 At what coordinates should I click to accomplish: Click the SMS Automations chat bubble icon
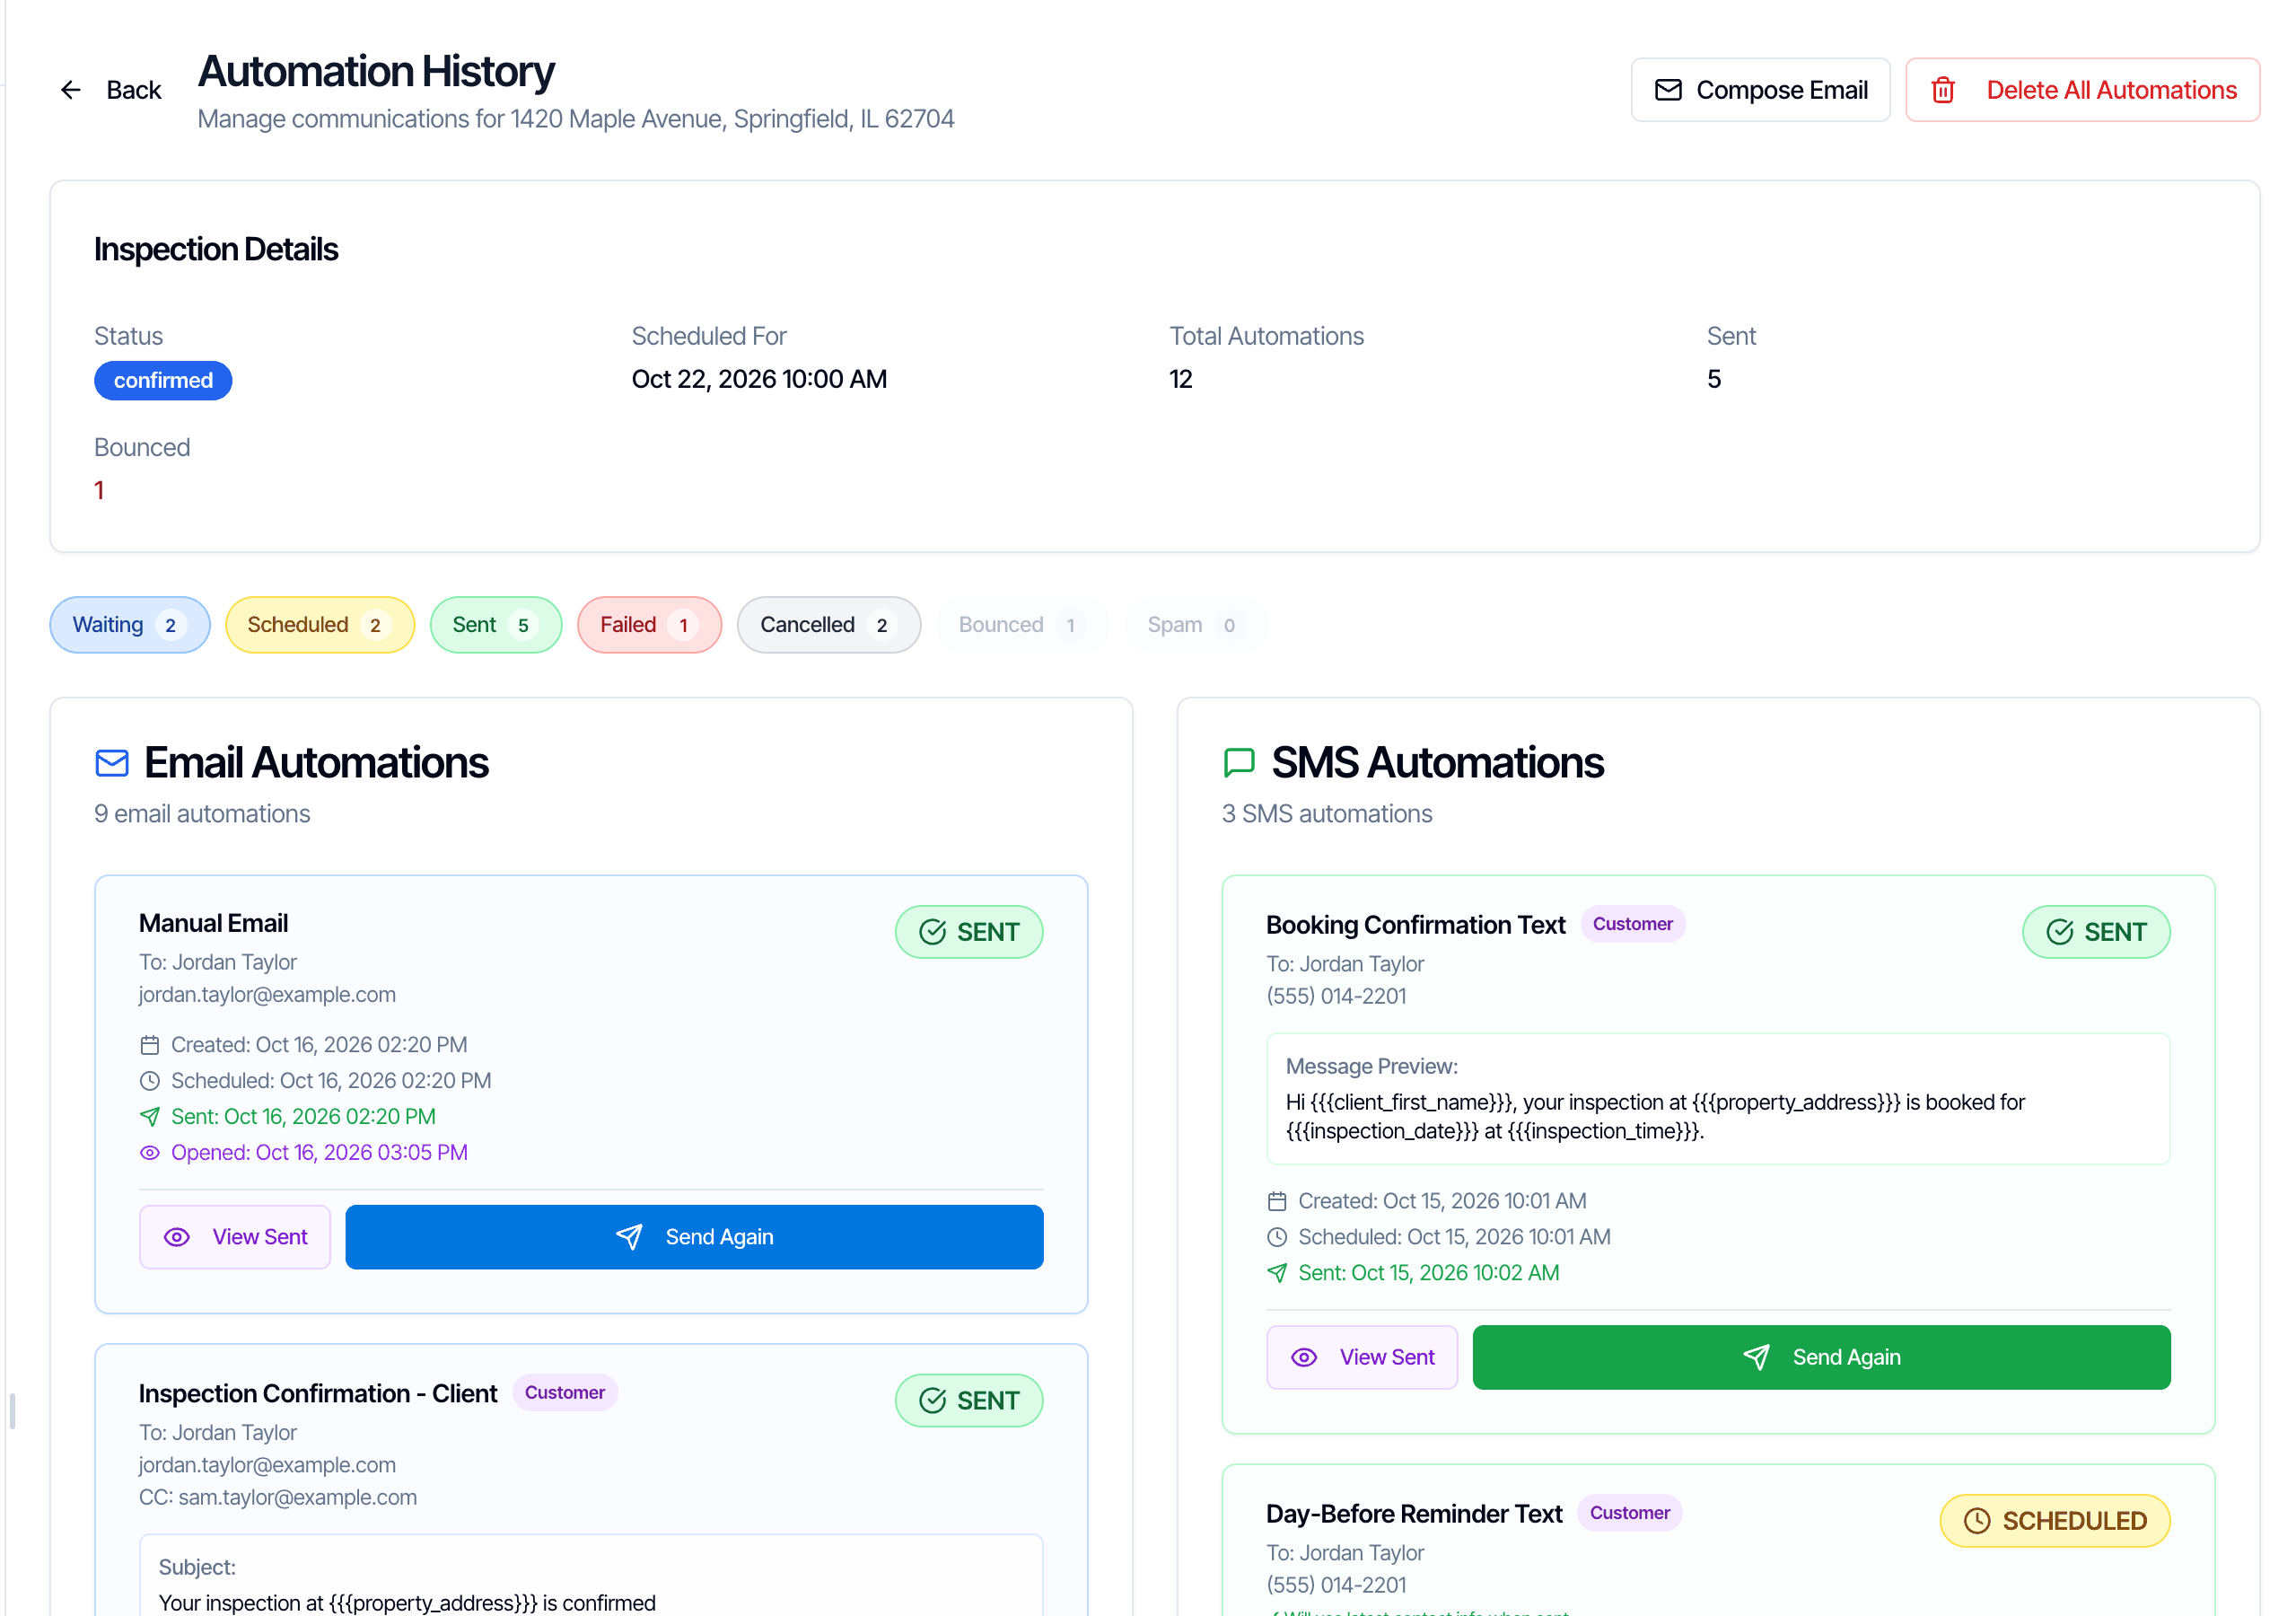coord(1239,763)
